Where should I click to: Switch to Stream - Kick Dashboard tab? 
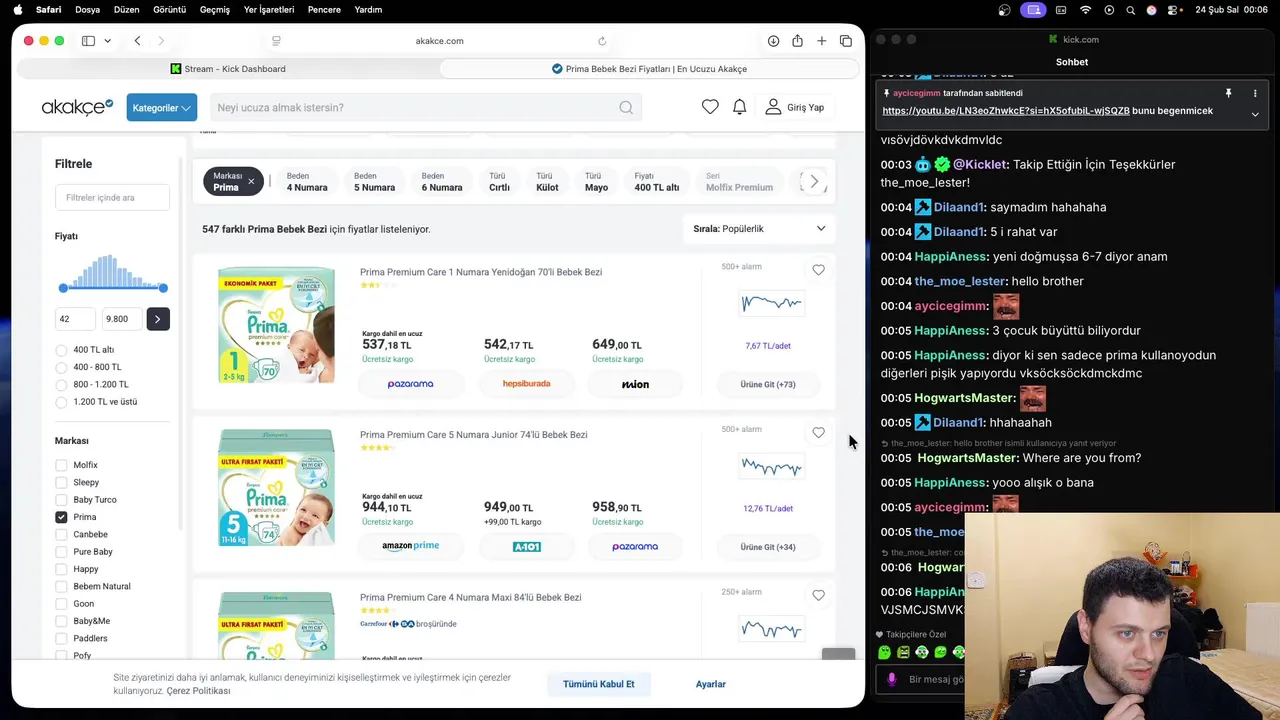(228, 69)
